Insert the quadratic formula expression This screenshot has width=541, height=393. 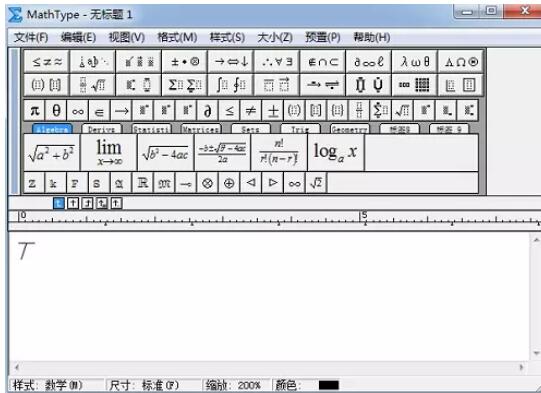click(223, 153)
